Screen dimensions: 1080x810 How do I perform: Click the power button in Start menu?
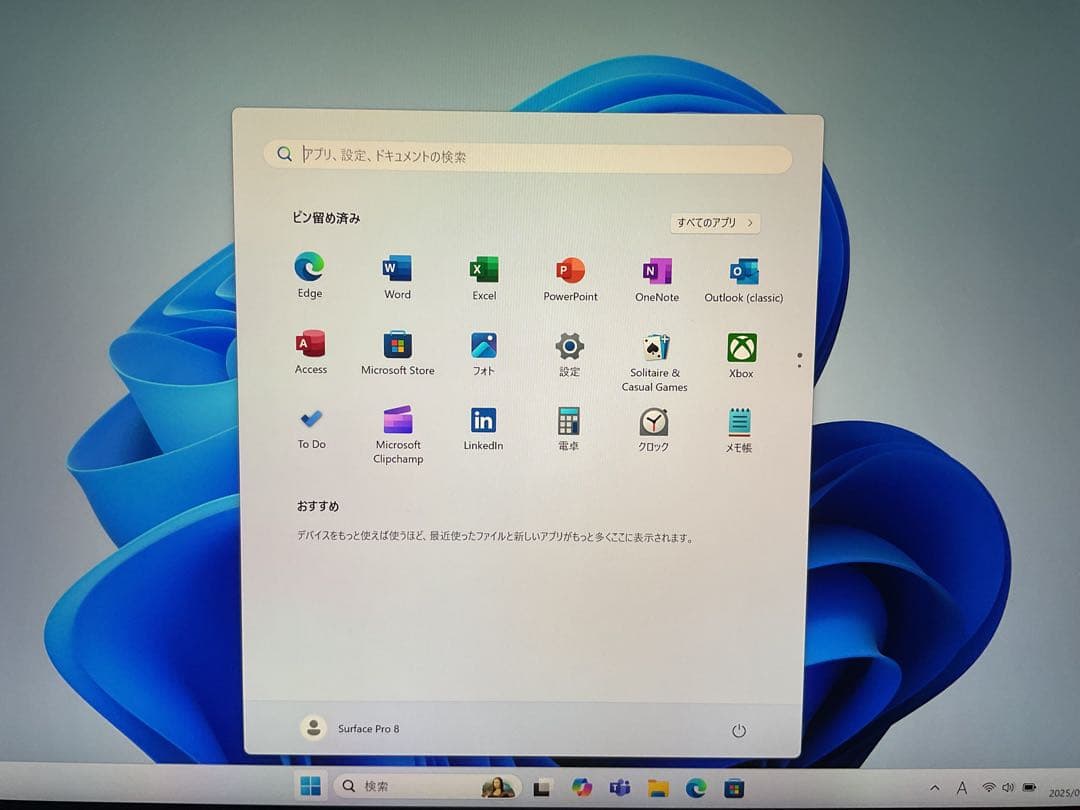(739, 730)
